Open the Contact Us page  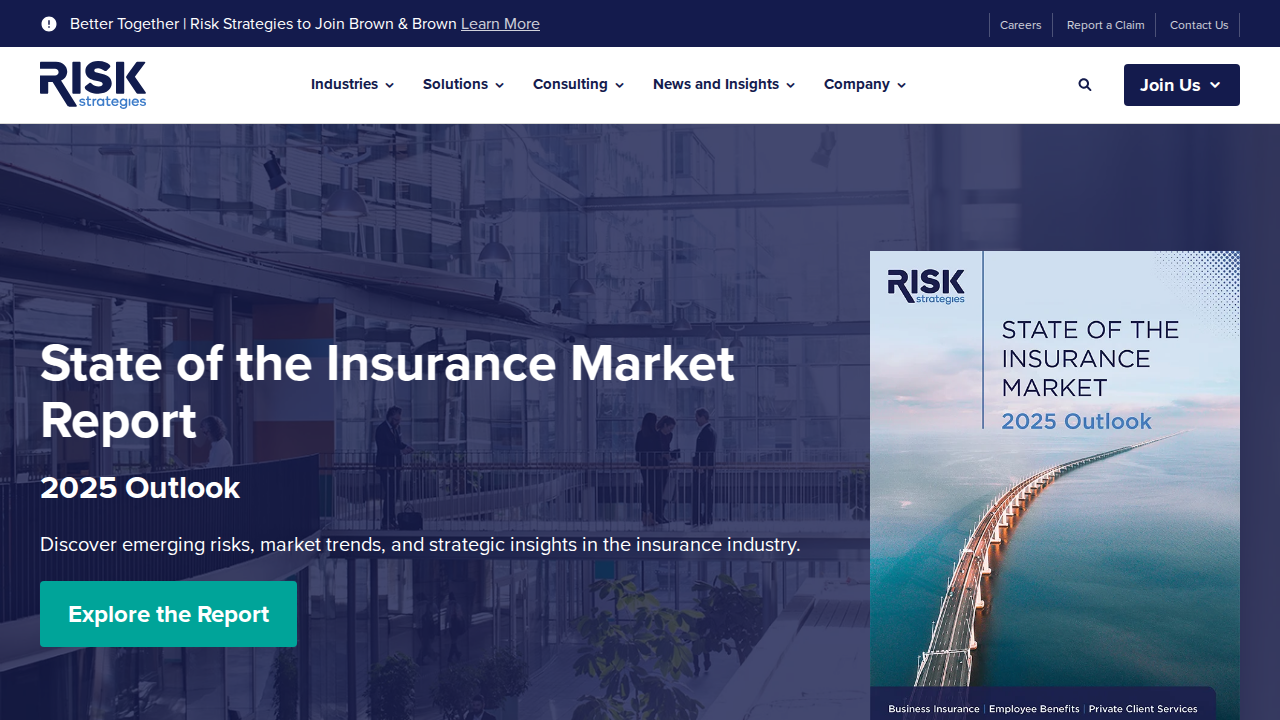coord(1199,25)
